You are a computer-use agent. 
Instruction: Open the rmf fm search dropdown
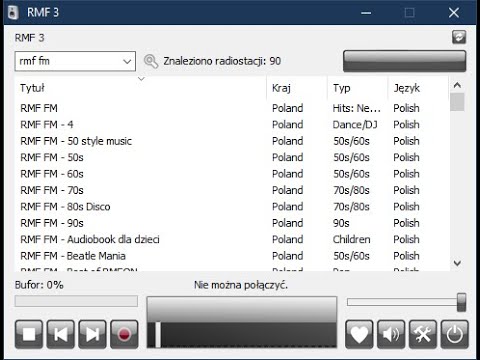(127, 61)
